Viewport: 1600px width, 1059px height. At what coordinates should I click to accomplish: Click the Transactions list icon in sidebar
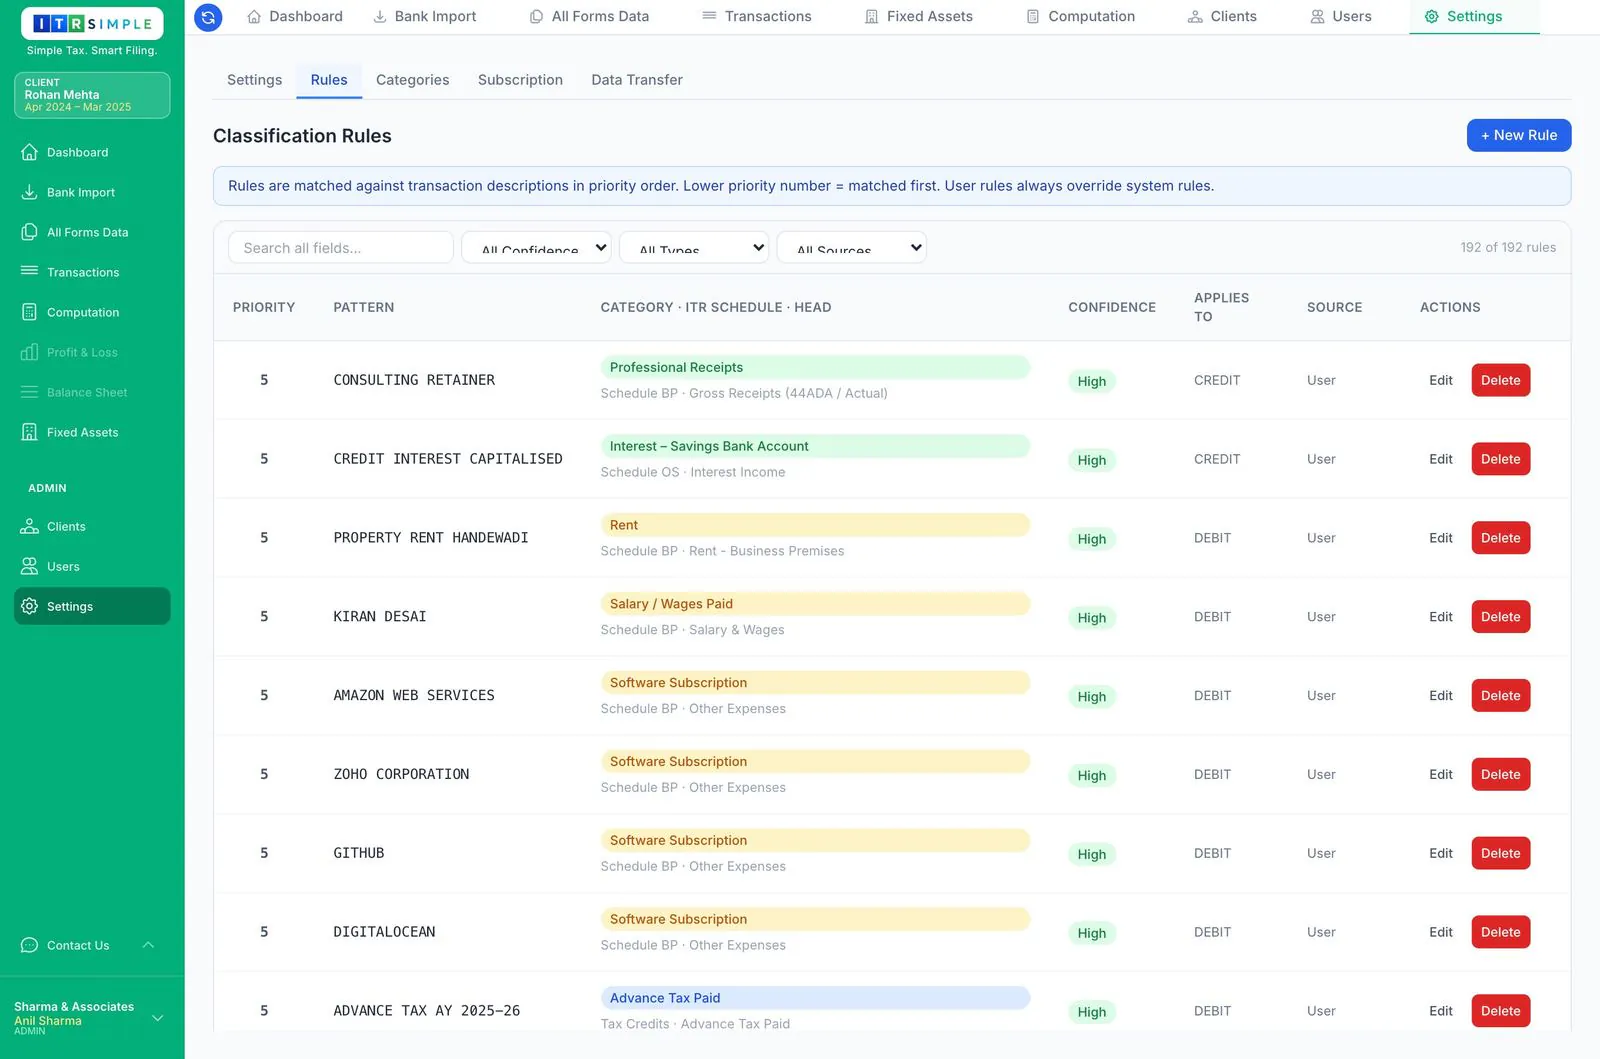[x=30, y=272]
